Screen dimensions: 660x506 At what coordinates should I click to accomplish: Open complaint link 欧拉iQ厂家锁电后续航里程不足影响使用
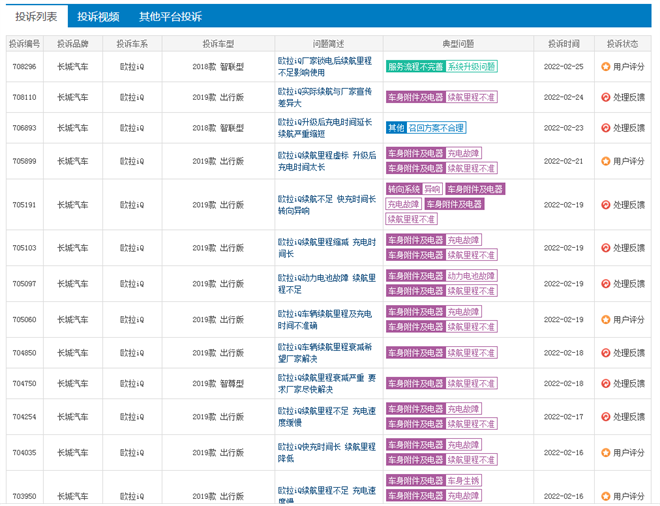click(x=325, y=67)
